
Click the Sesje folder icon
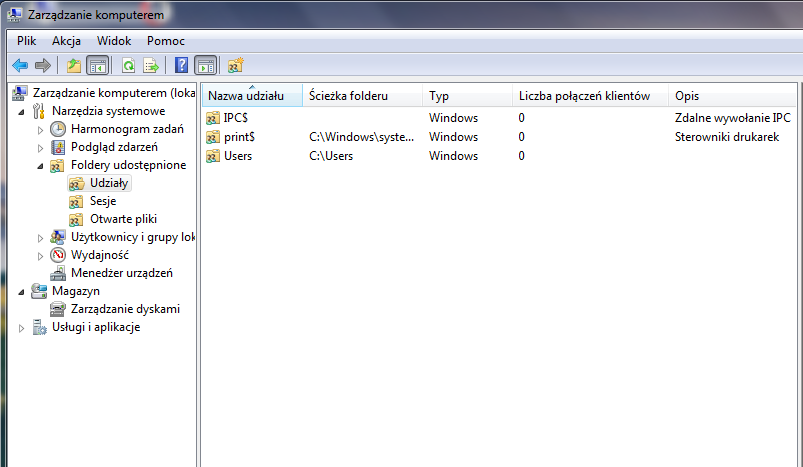pos(76,201)
